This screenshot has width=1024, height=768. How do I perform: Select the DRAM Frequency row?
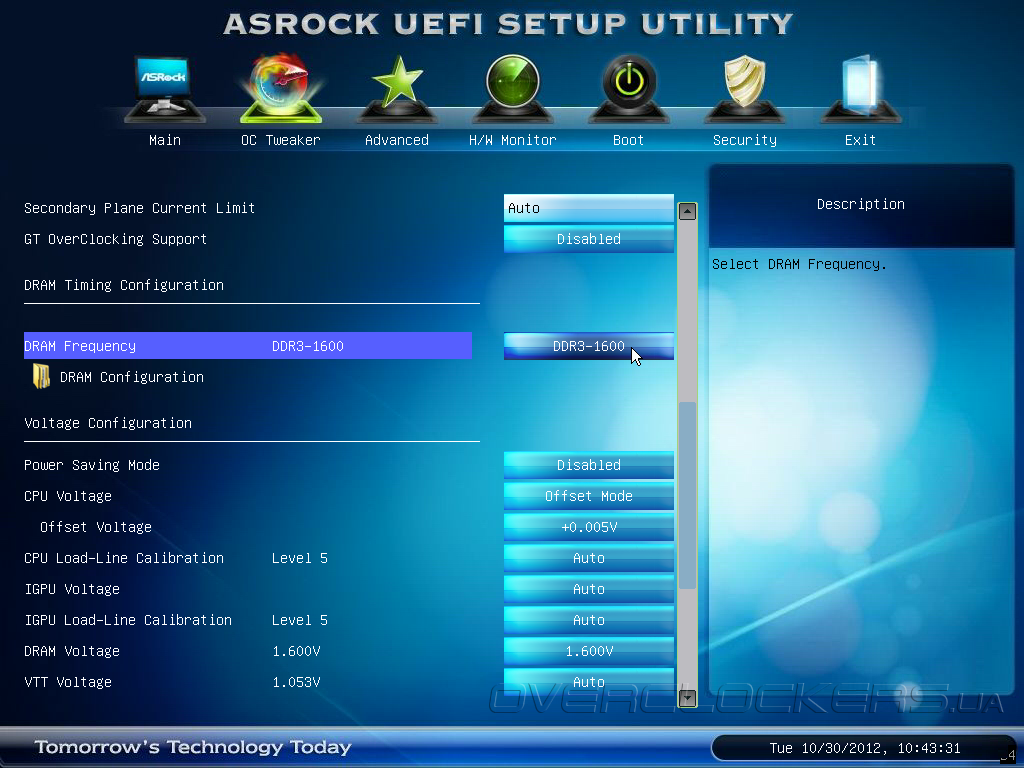(248, 346)
